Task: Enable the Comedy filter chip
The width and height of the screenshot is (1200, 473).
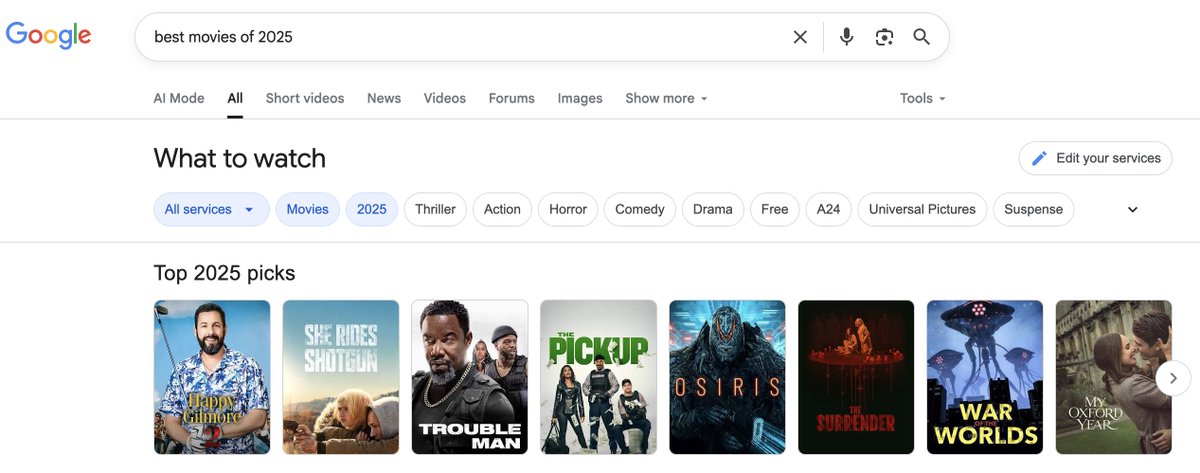Action: coord(640,209)
